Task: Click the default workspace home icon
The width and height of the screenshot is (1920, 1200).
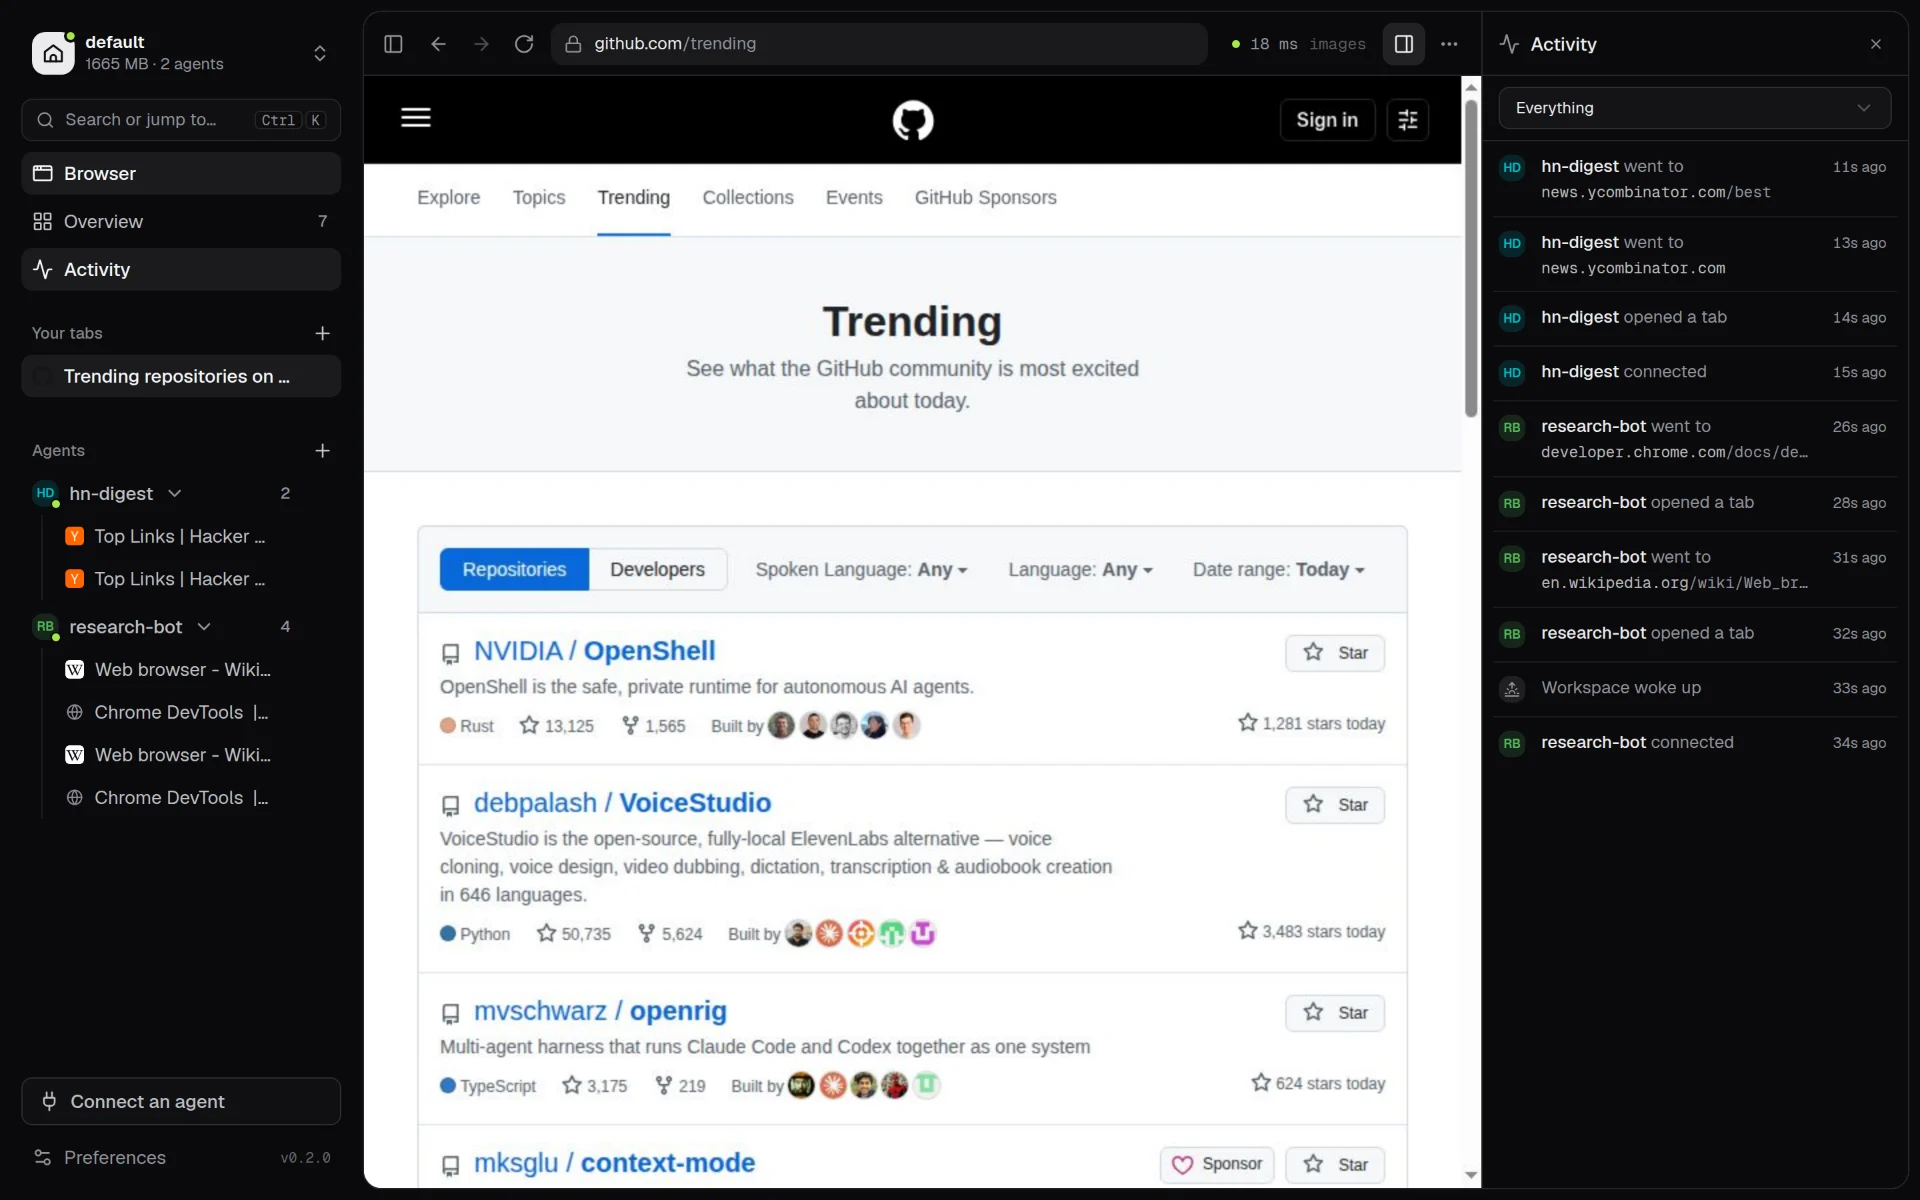Action: coord(53,53)
